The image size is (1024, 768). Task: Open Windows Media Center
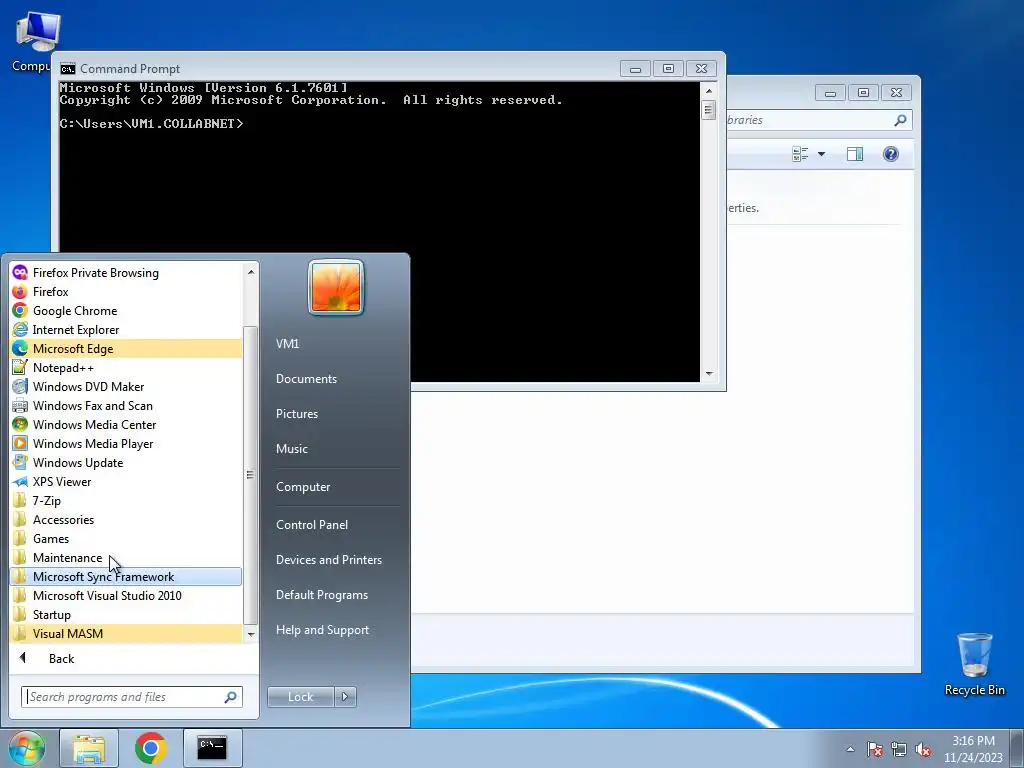click(x=126, y=424)
